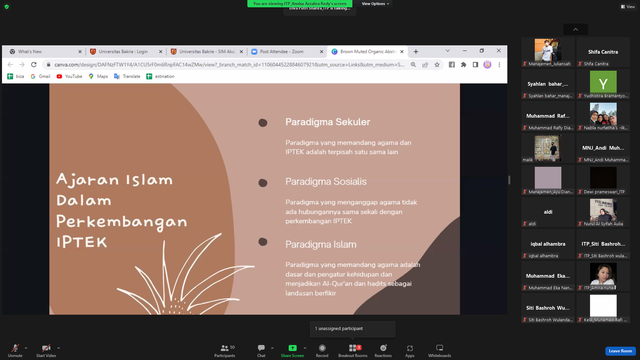This screenshot has width=640, height=360.
Task: Click the green encryption shield icon
Action: (x=7, y=7)
